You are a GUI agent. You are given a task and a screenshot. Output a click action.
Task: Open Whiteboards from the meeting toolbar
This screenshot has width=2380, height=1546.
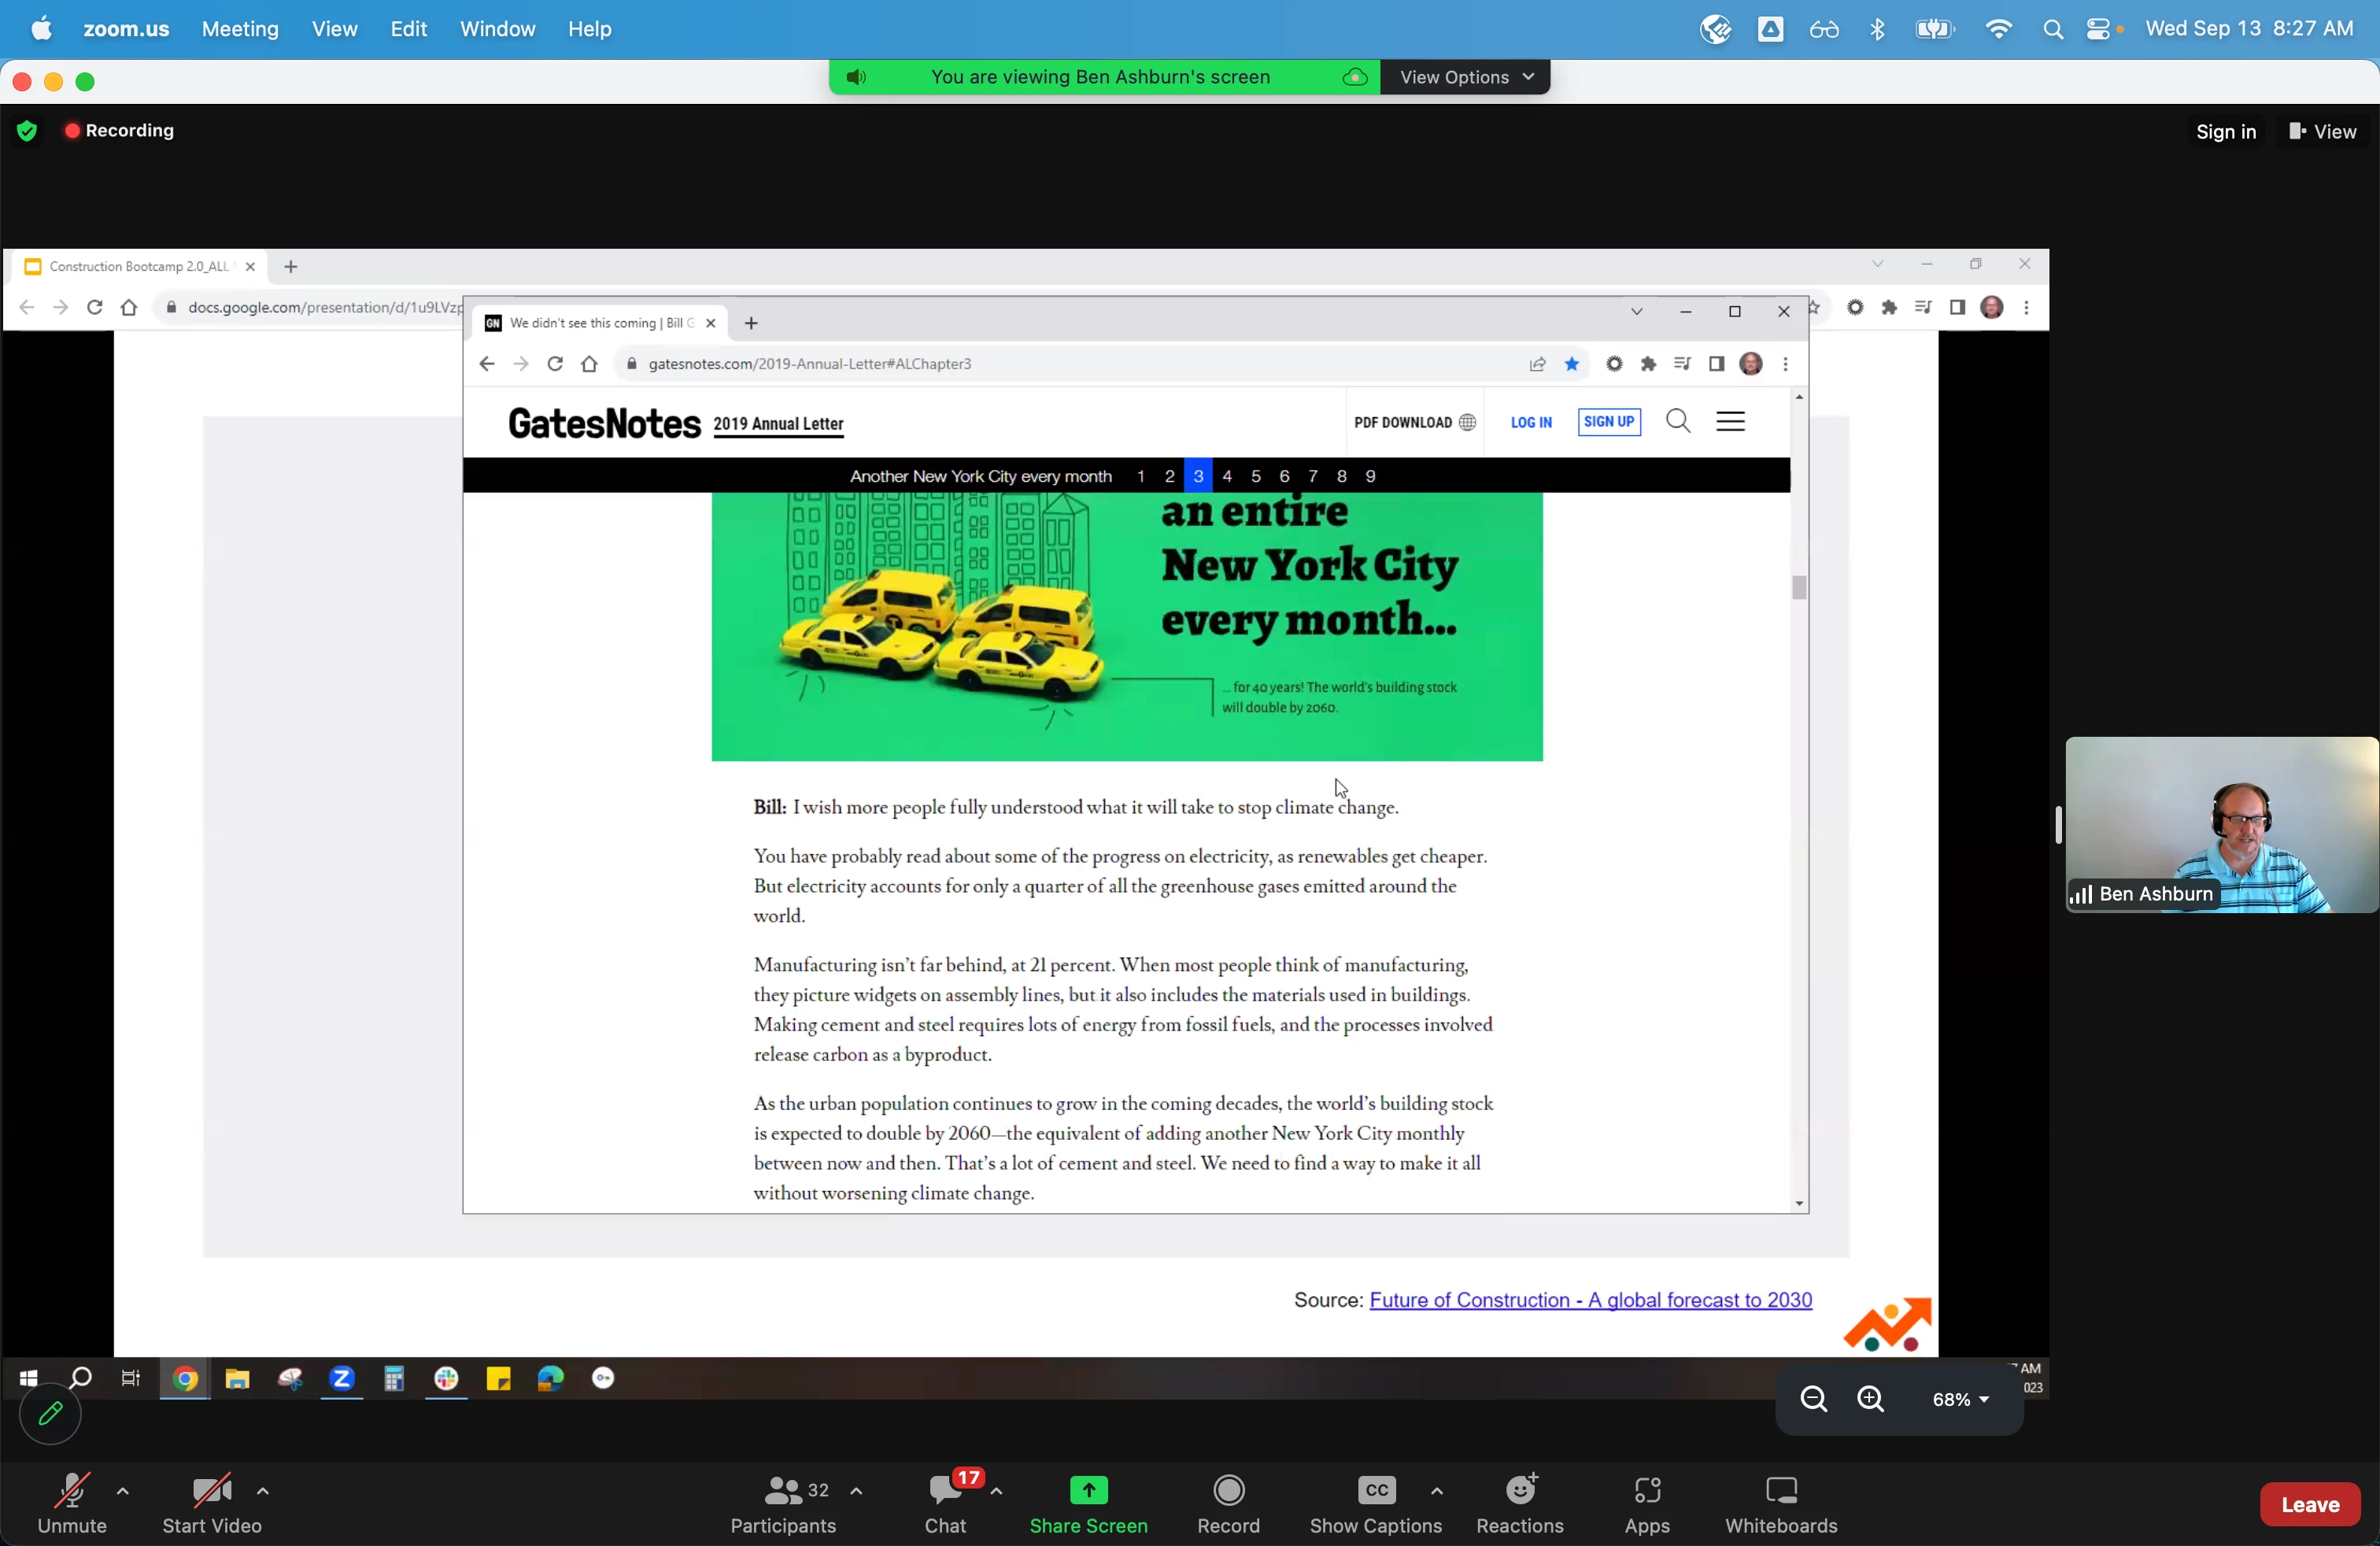click(1781, 1492)
